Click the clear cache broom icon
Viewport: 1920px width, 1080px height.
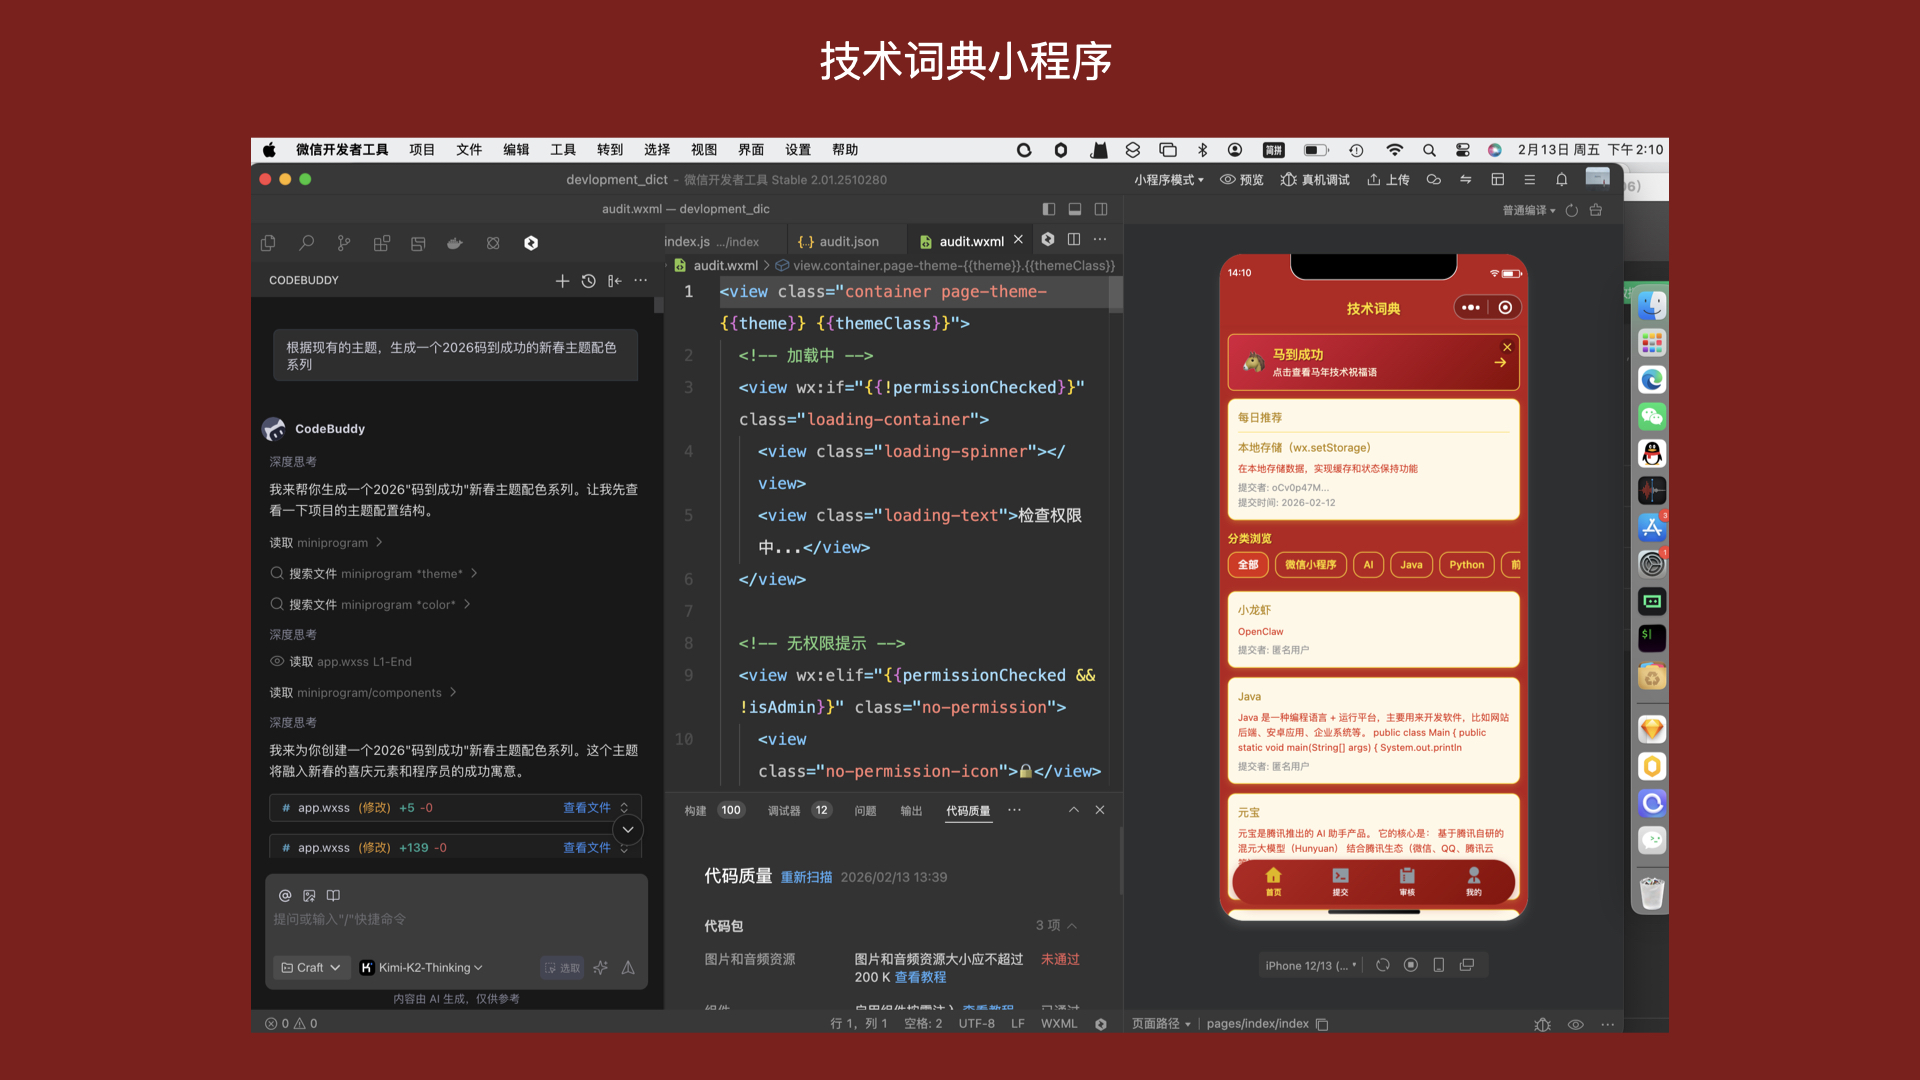(1596, 210)
